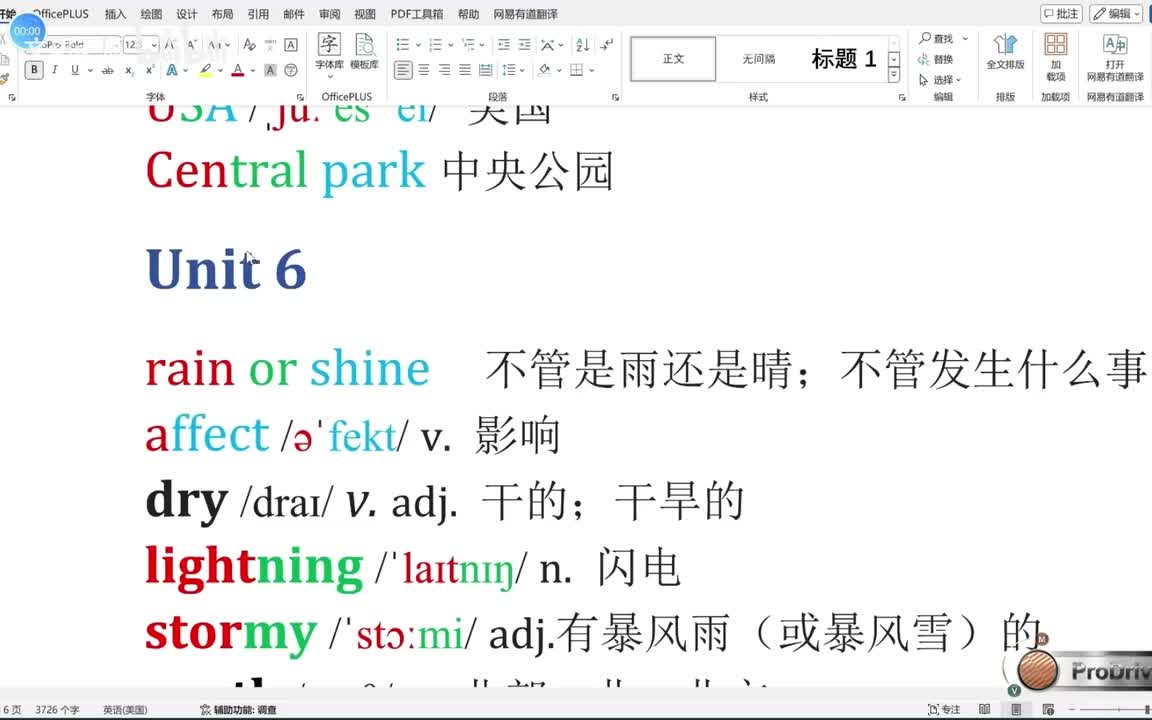Apply multilevel list
1152x720 pixels.
tap(468, 45)
